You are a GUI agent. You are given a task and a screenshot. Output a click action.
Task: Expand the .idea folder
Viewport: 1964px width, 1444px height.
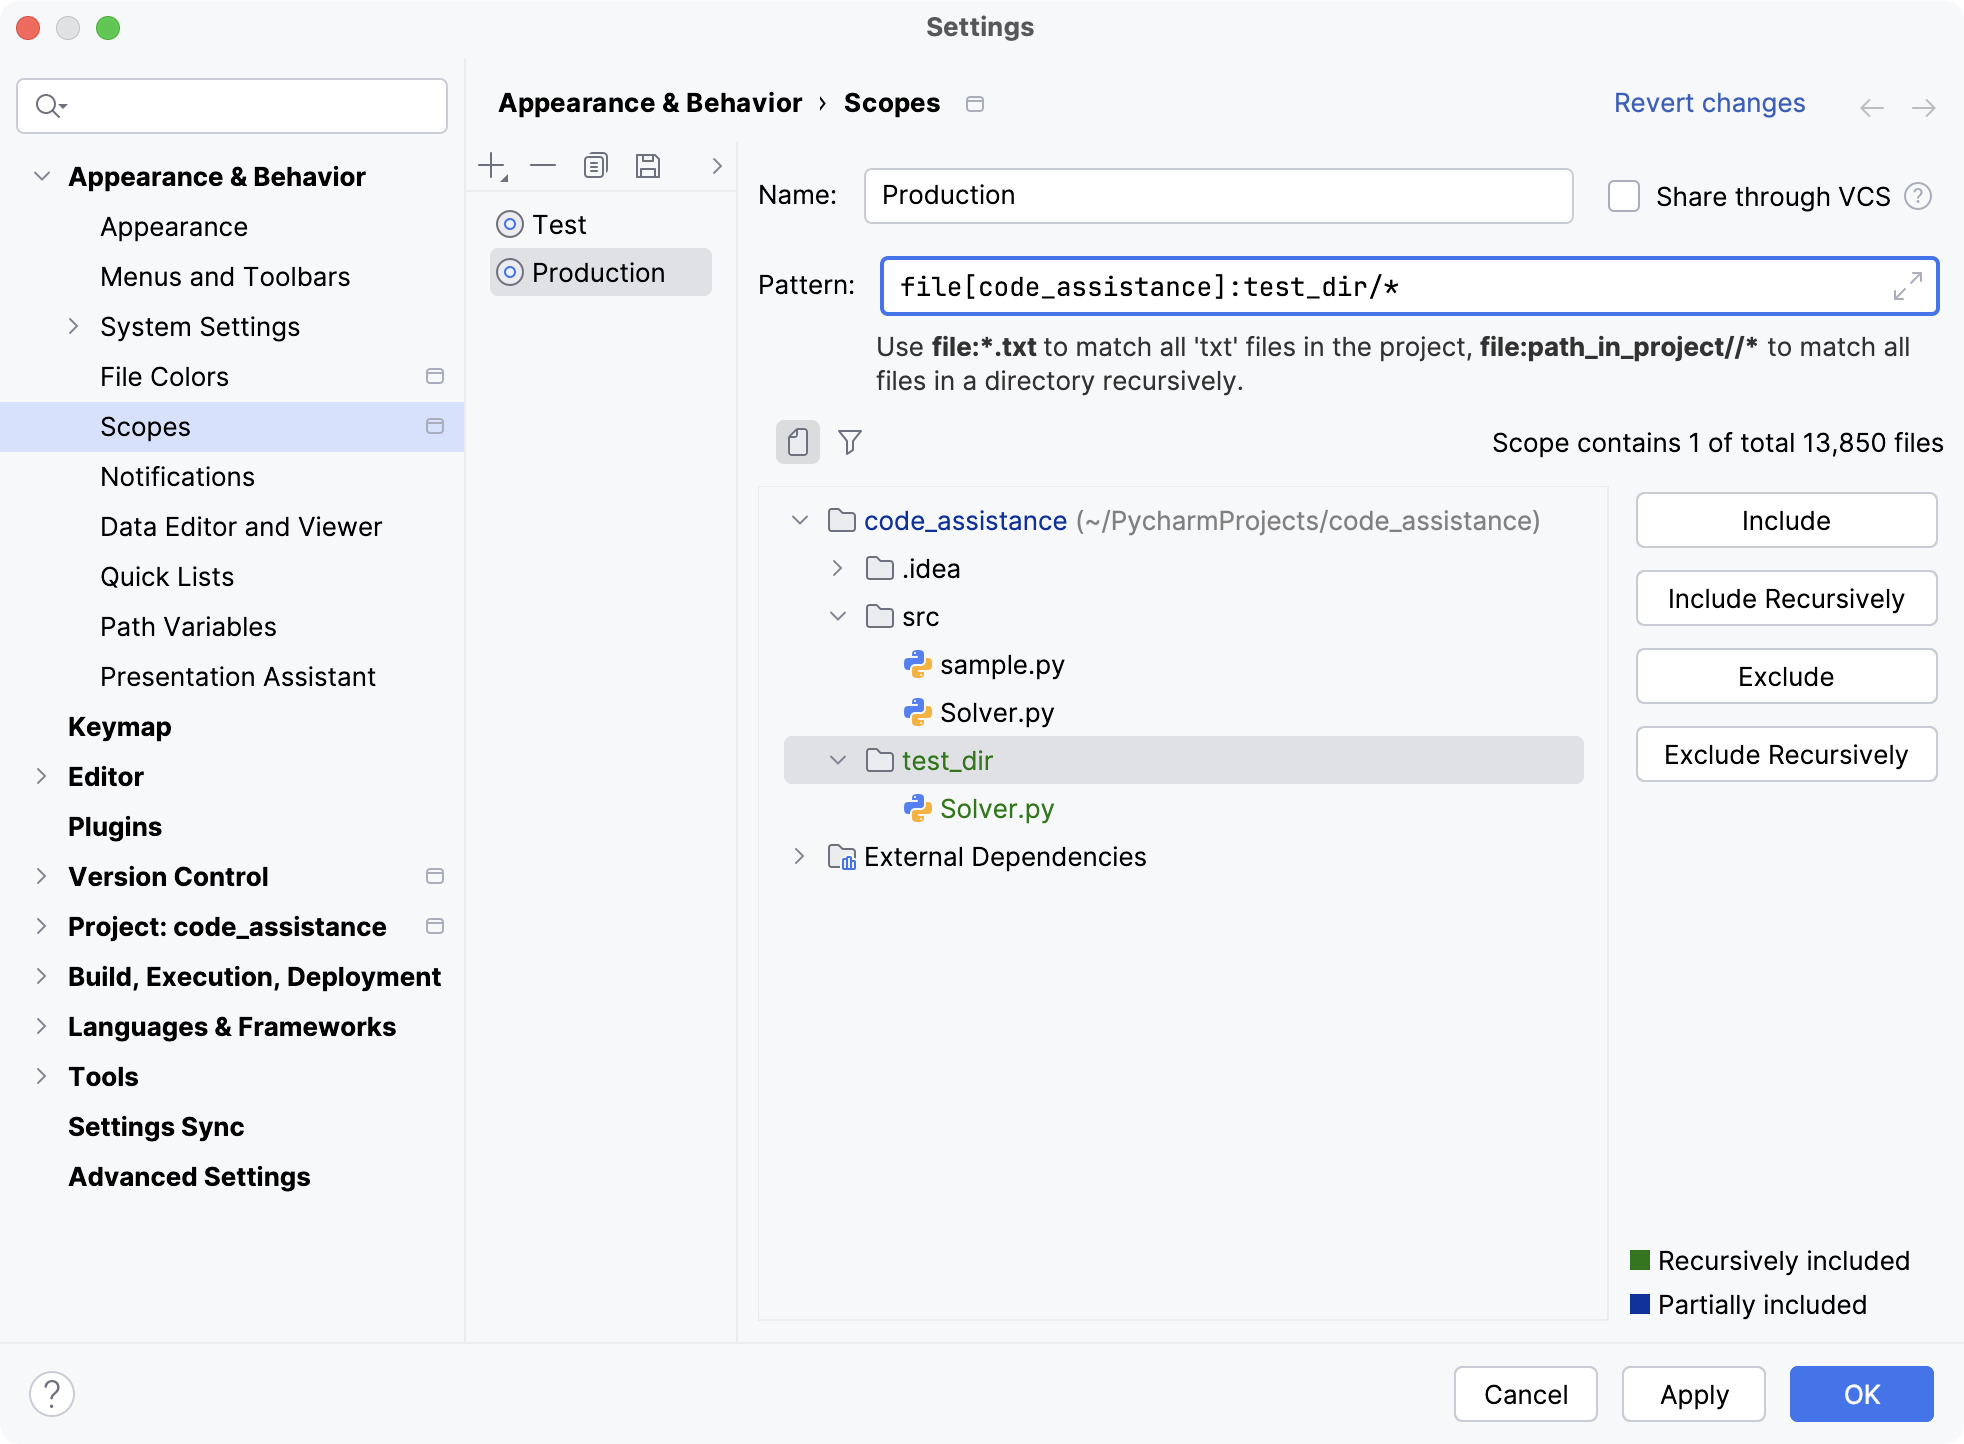point(837,568)
